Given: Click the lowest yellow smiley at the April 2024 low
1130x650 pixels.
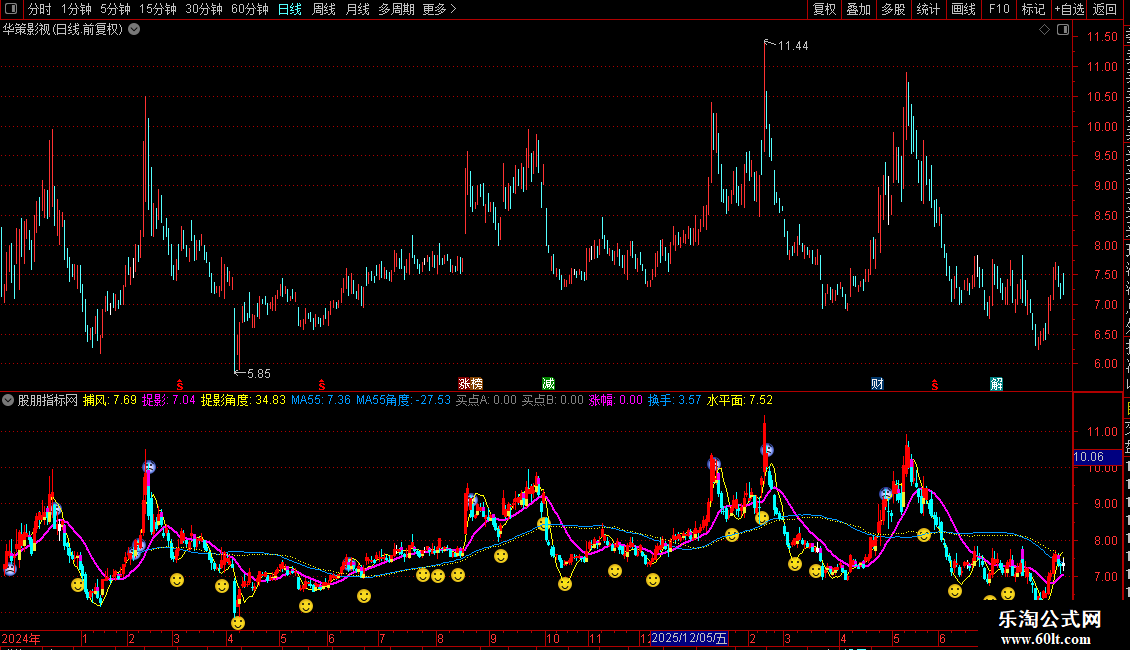Looking at the screenshot, I should tap(238, 622).
